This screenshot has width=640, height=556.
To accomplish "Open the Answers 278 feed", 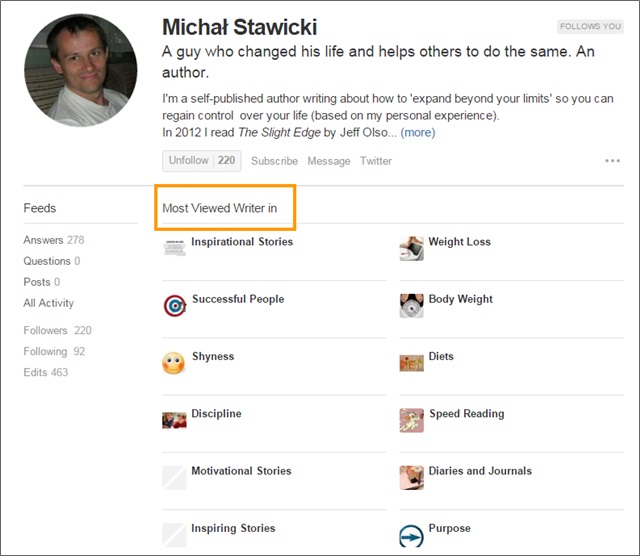I will click(x=54, y=240).
